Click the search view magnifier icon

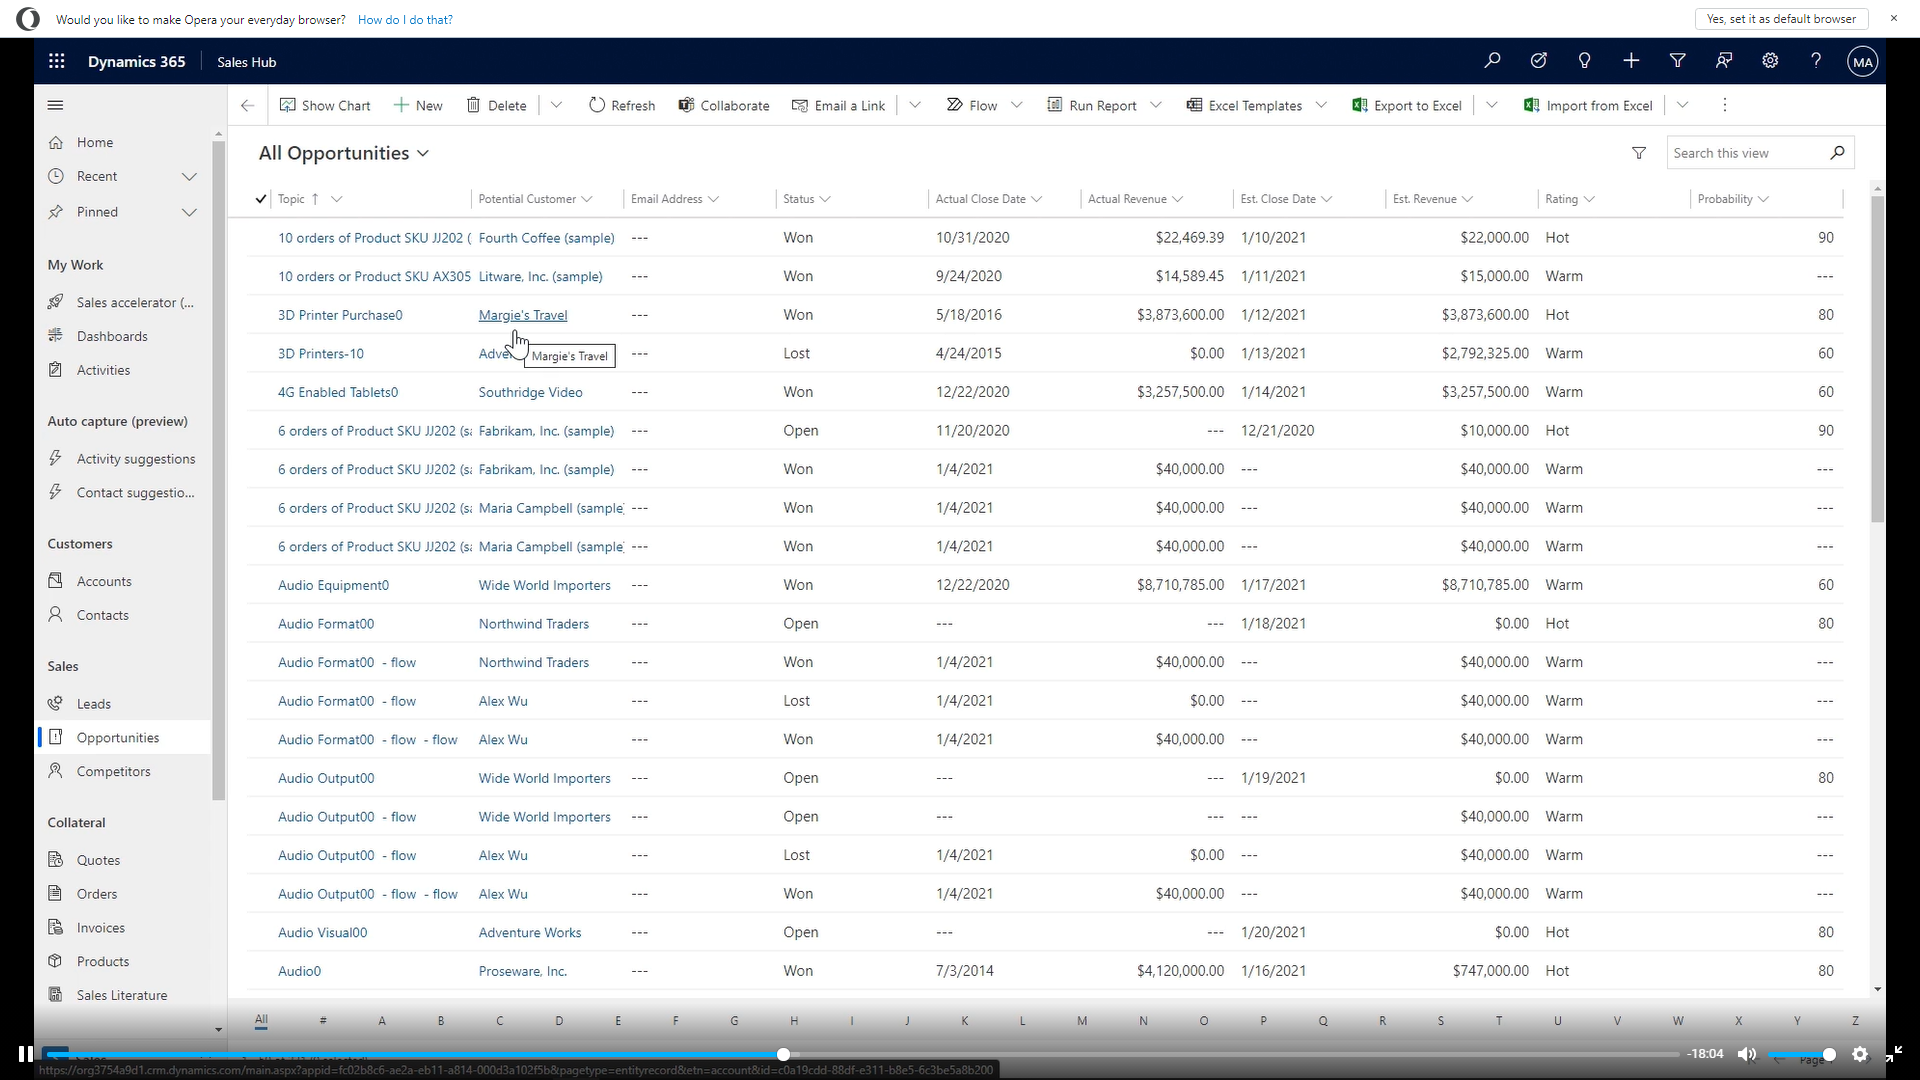click(1837, 153)
